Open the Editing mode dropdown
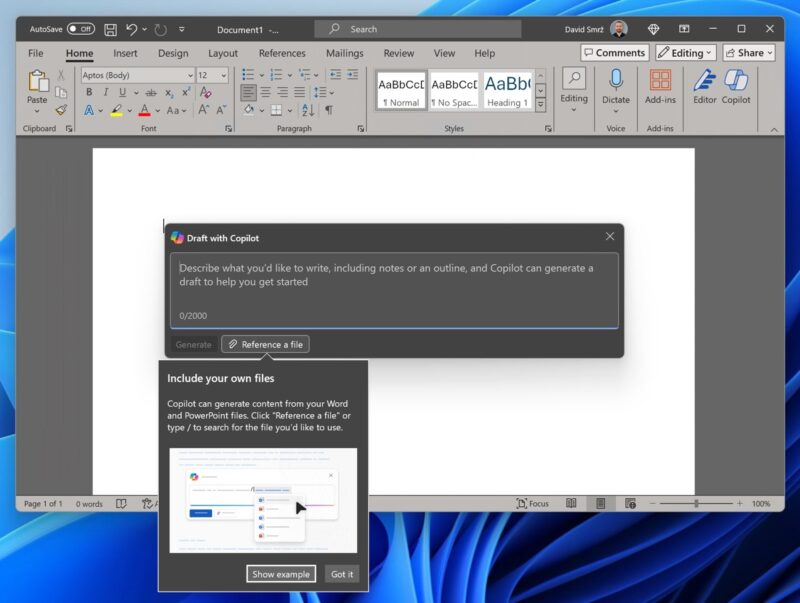The width and height of the screenshot is (800, 603). [685, 52]
